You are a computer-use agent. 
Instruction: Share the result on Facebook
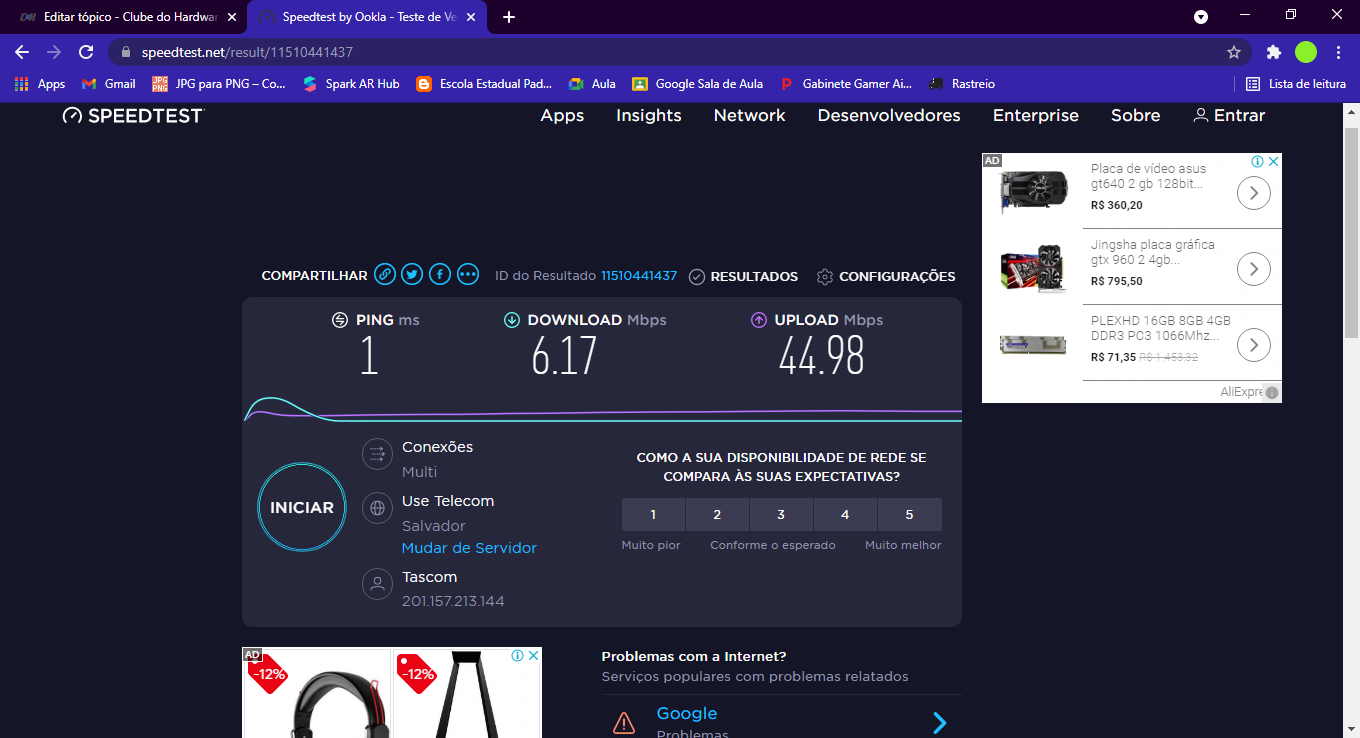click(440, 275)
